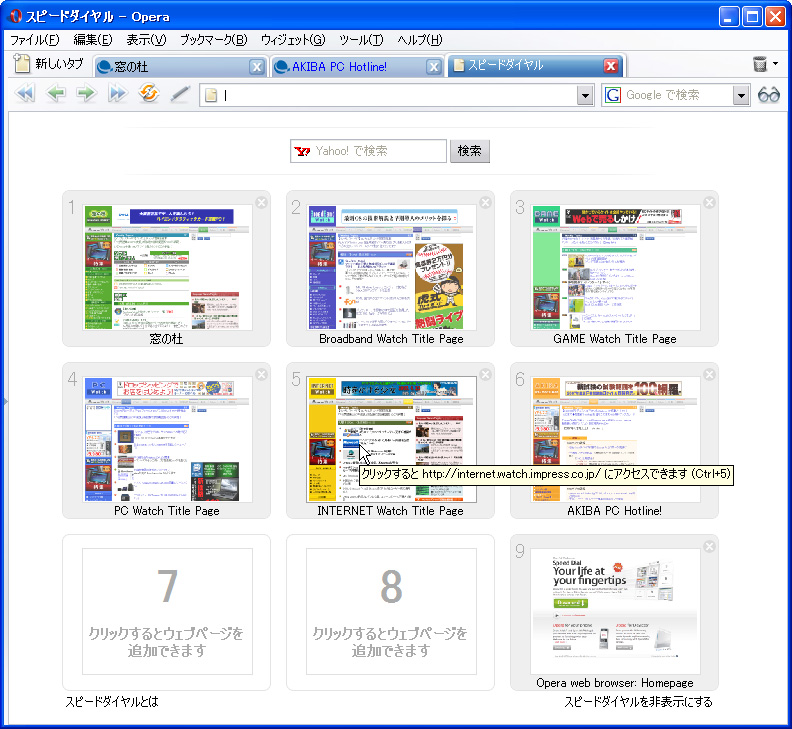Click the 新しいタブ button
This screenshot has height=729, width=792.
click(x=48, y=63)
